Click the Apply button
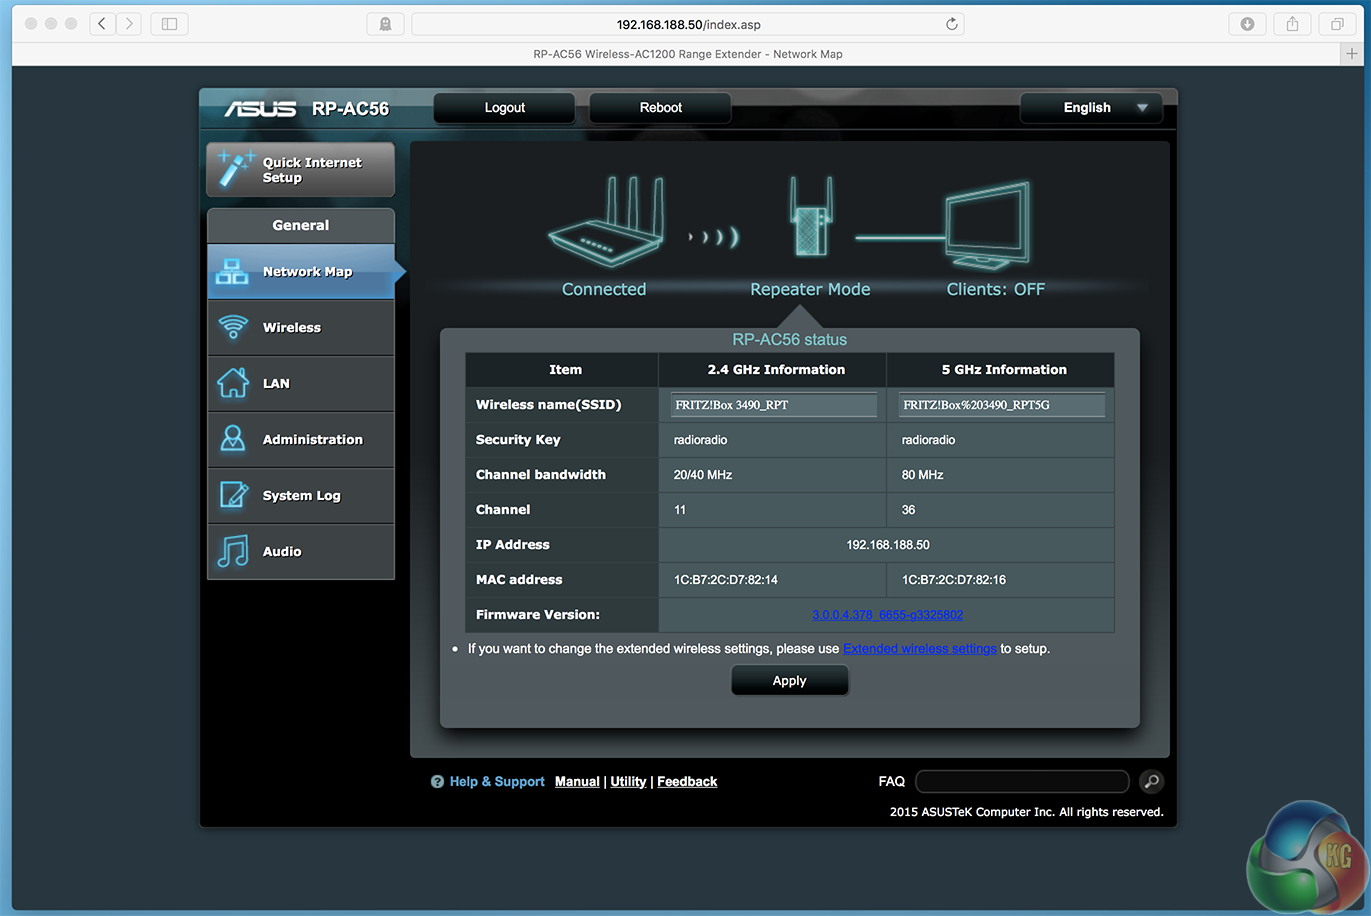Screen dimensions: 1371x916 [x=789, y=681]
